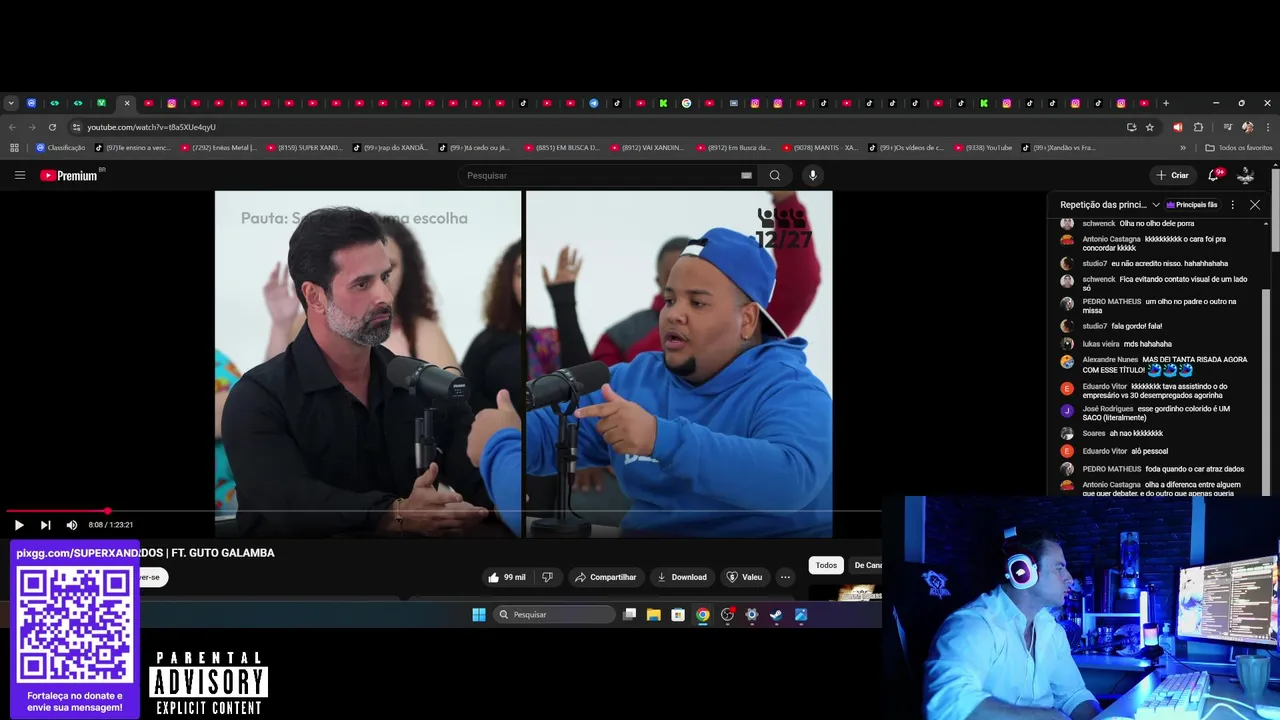This screenshot has height=720, width=1280.
Task: Play the video
Action: pos(19,525)
